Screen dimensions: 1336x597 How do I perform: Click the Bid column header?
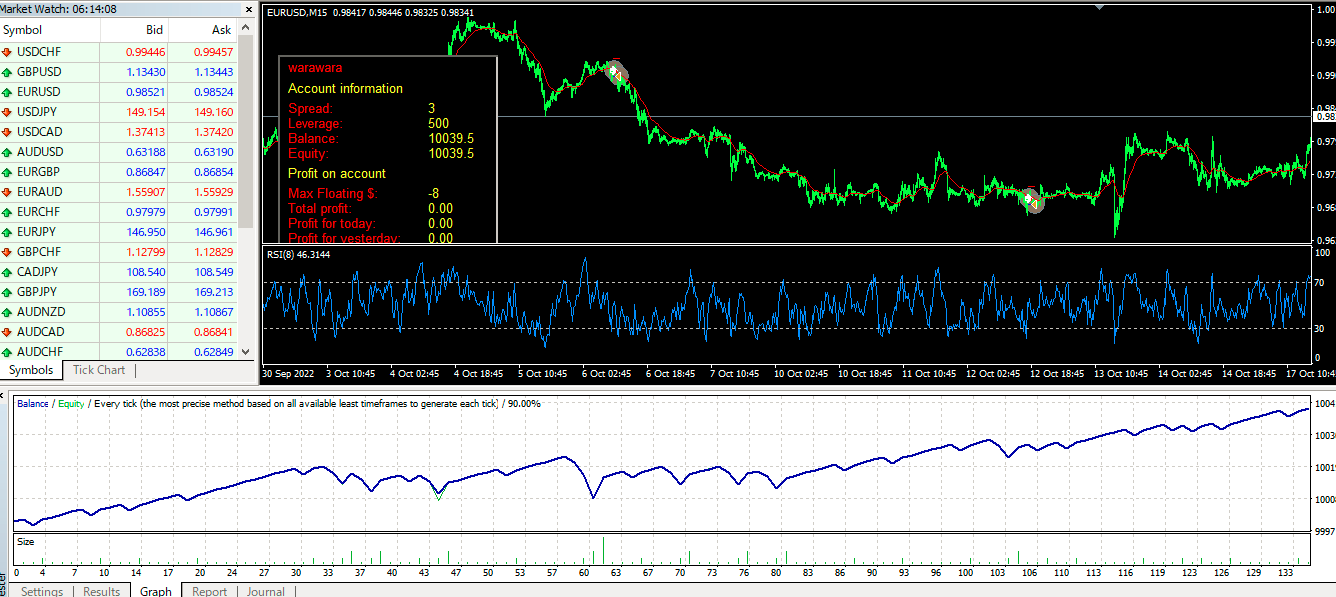click(x=152, y=30)
